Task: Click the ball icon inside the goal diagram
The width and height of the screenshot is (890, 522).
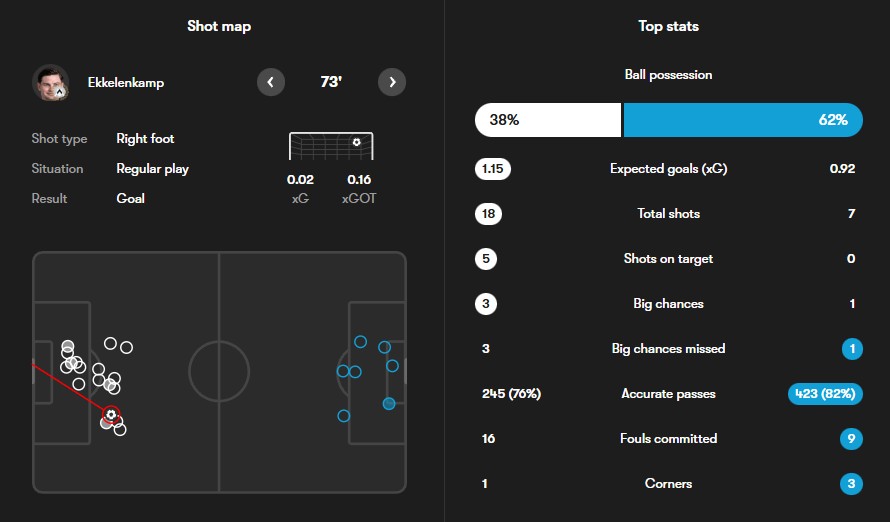Action: (357, 142)
